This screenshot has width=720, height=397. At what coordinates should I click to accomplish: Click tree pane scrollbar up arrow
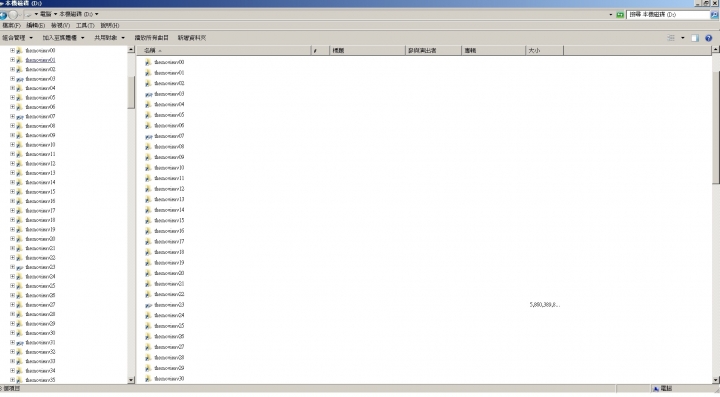pyautogui.click(x=131, y=50)
